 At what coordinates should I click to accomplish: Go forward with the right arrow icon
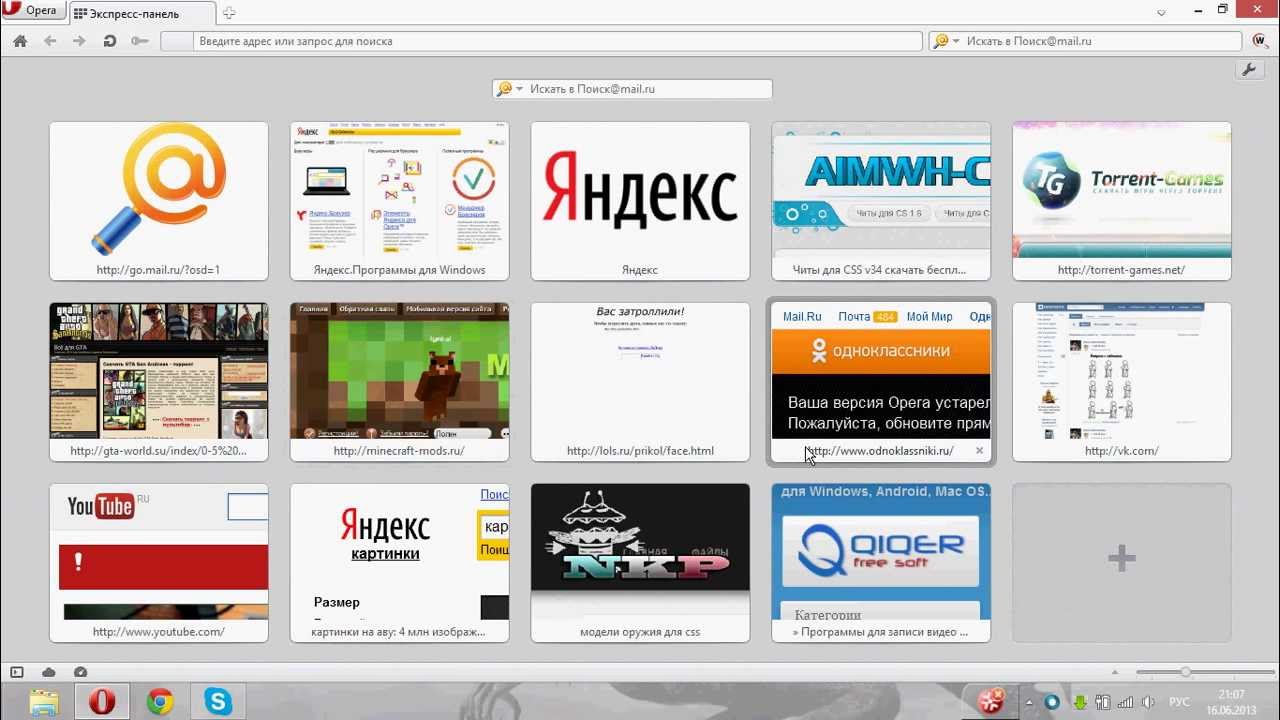79,41
